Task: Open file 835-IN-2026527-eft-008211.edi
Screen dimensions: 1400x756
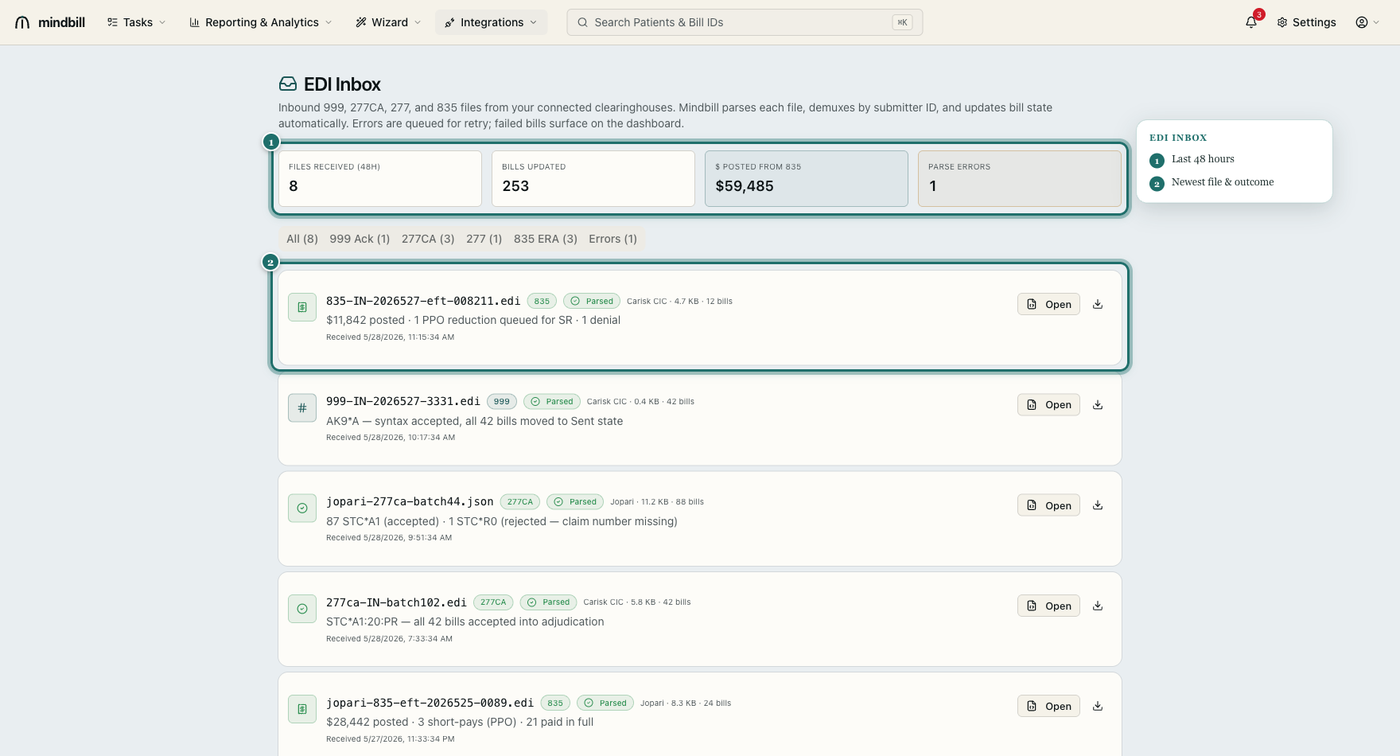Action: [x=1048, y=304]
